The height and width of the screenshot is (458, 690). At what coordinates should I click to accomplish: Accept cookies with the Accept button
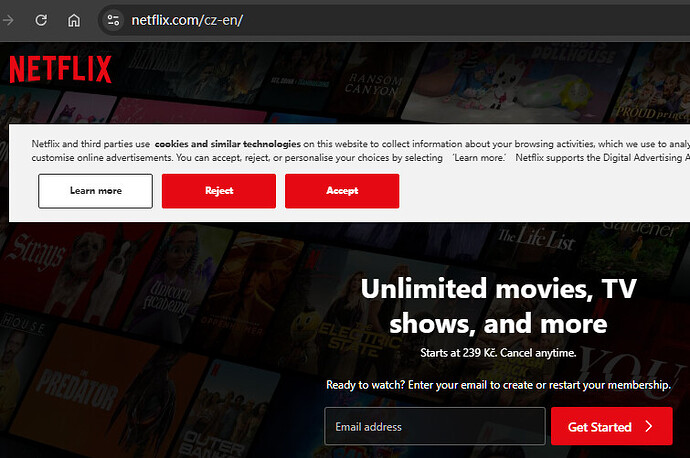(341, 190)
